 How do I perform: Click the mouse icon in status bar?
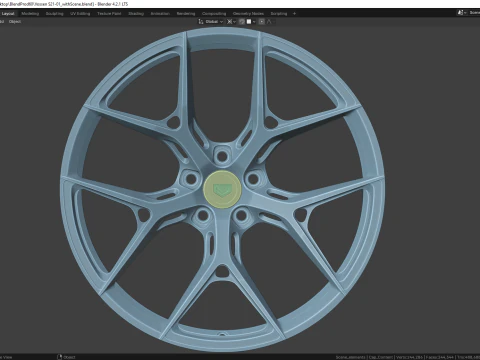(x=60, y=357)
